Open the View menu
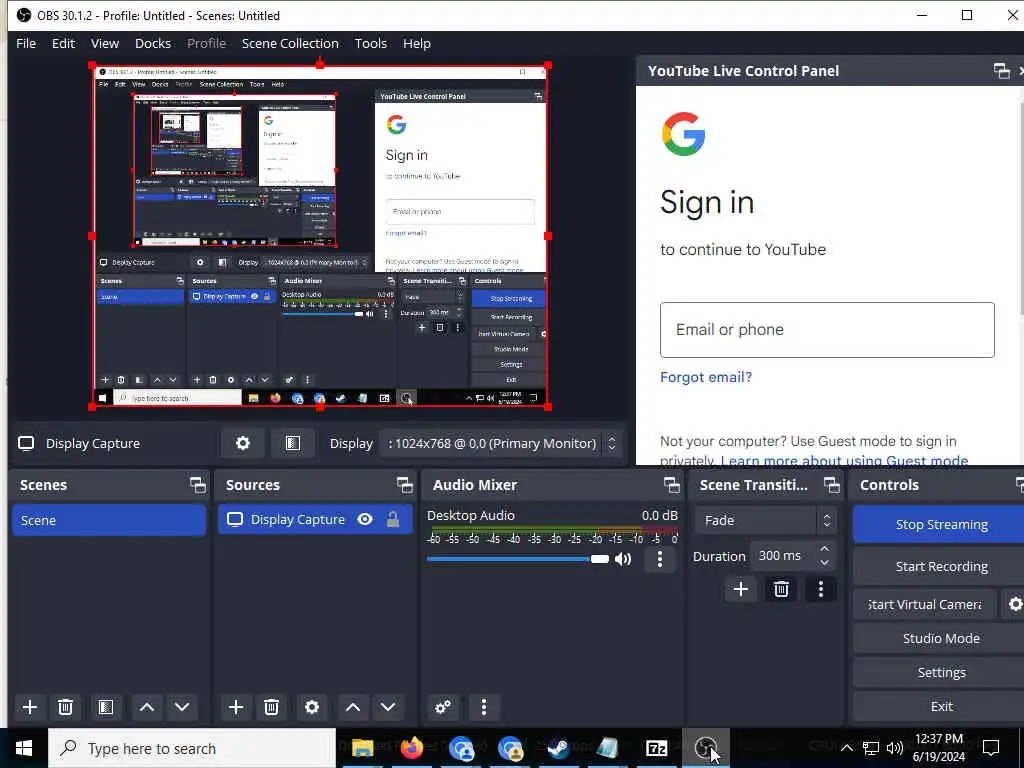 coord(104,43)
